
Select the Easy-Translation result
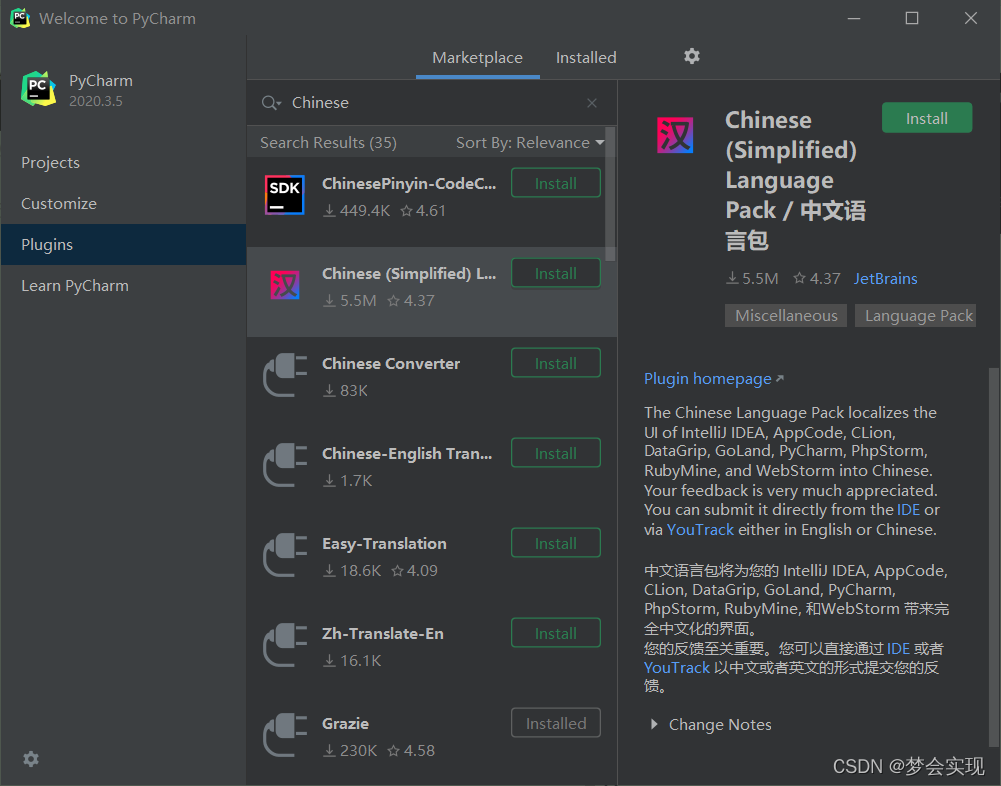point(432,562)
